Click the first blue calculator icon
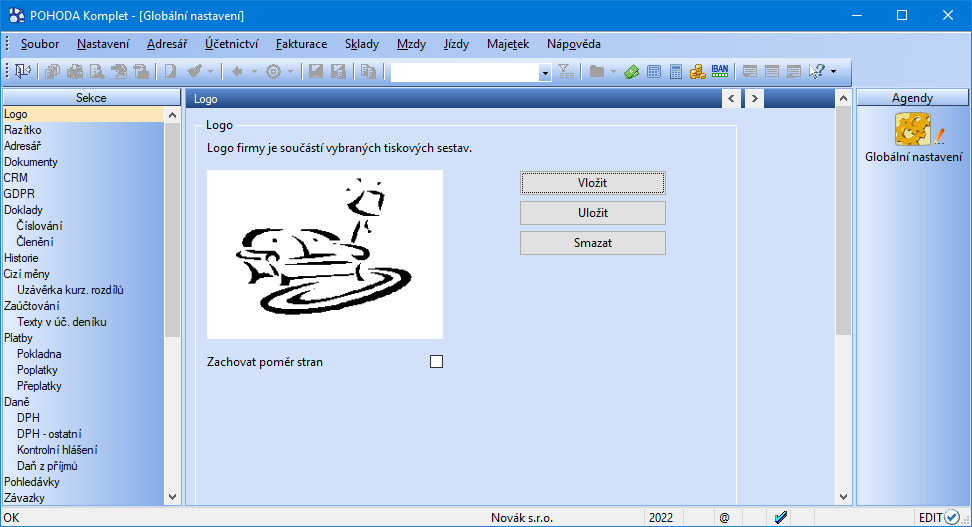This screenshot has width=972, height=527. pos(654,71)
